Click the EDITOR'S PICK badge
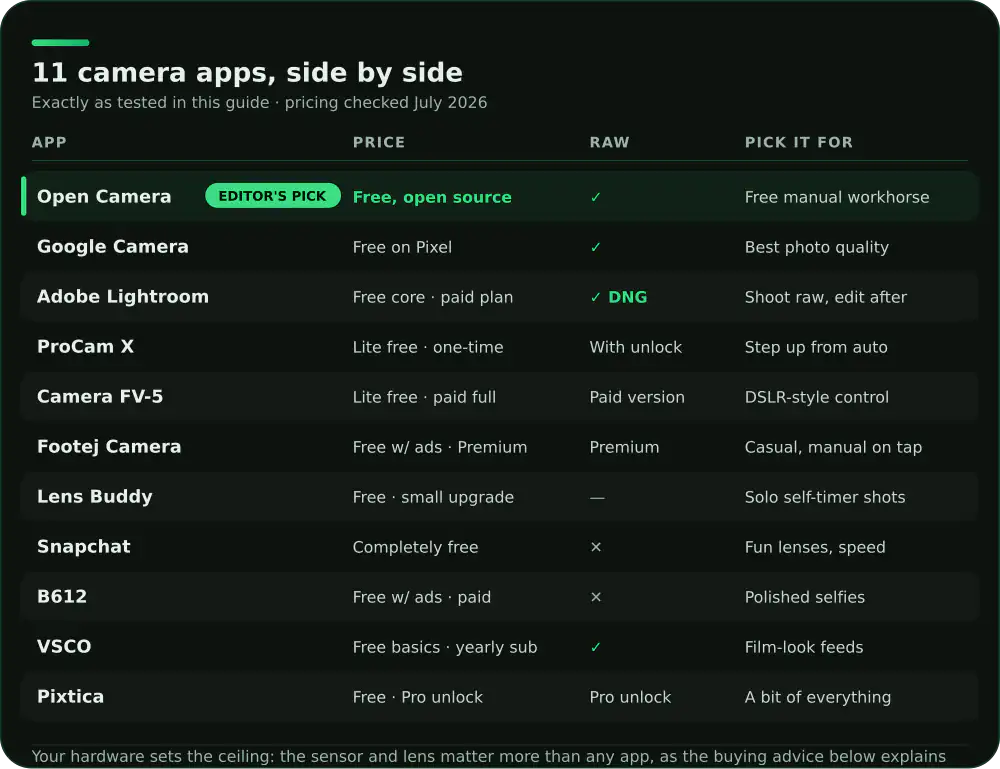Screen dimensions: 1000x769 (x=272, y=196)
